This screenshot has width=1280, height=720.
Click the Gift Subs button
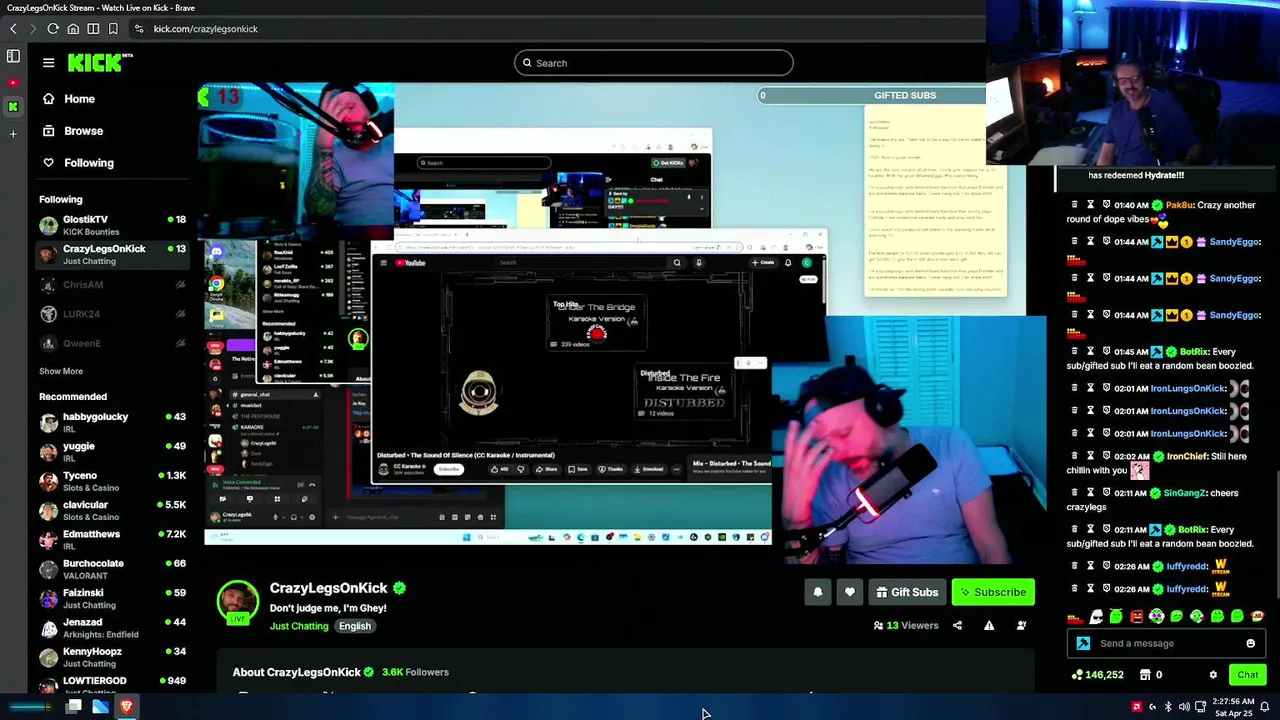[907, 592]
